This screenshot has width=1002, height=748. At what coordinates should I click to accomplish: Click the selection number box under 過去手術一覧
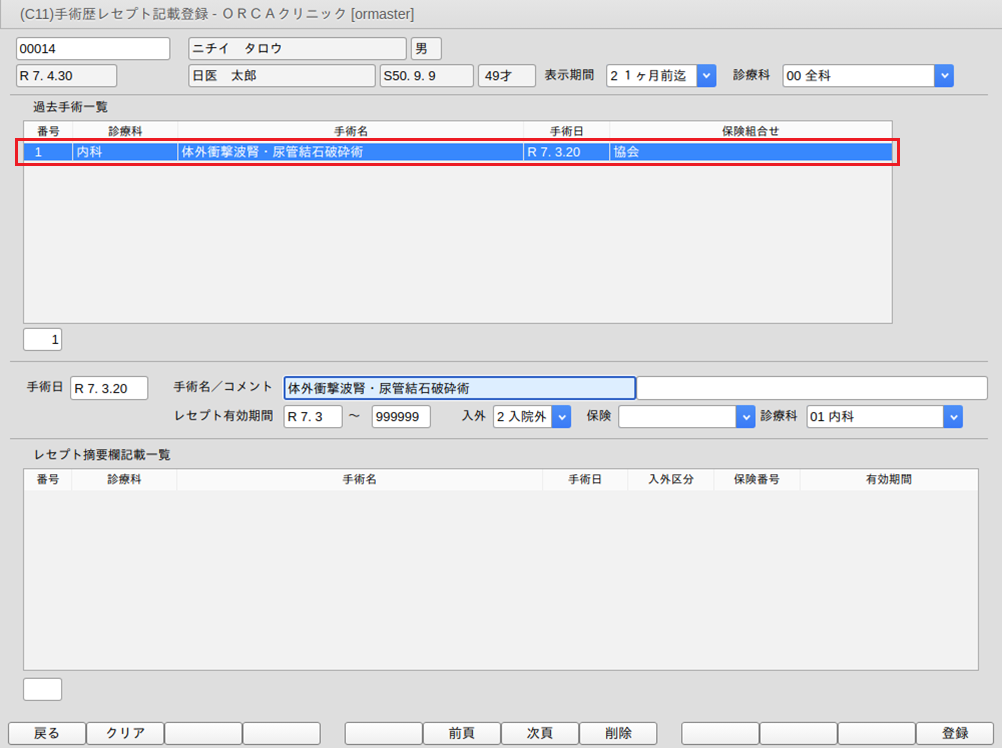pyautogui.click(x=43, y=340)
